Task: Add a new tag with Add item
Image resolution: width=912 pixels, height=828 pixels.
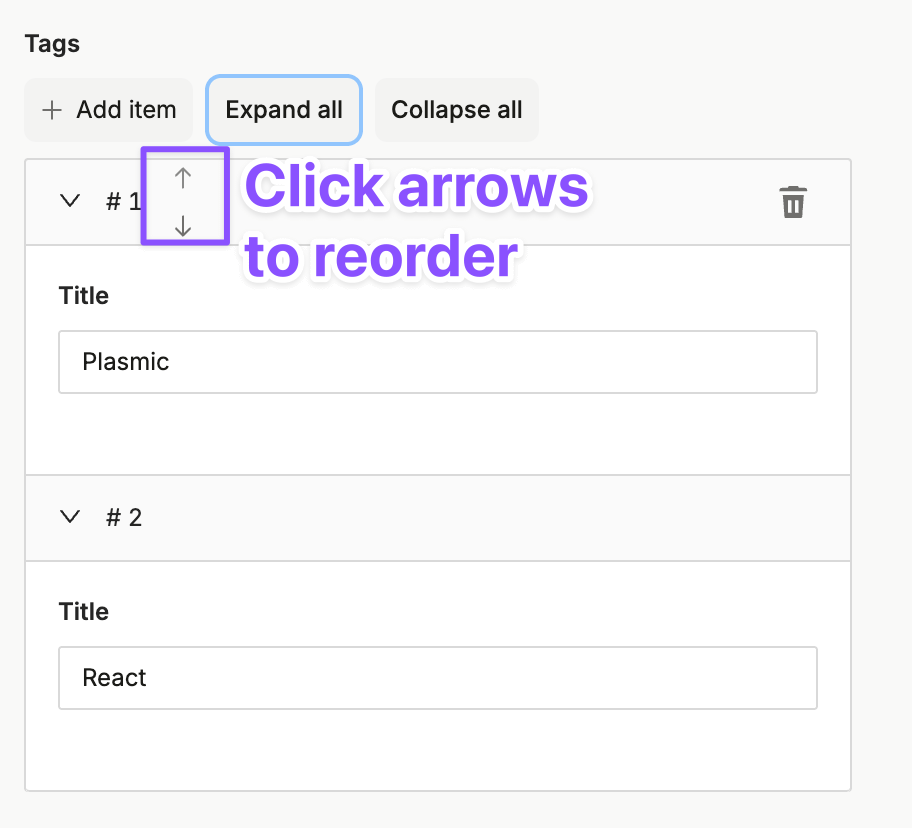Action: 108,110
